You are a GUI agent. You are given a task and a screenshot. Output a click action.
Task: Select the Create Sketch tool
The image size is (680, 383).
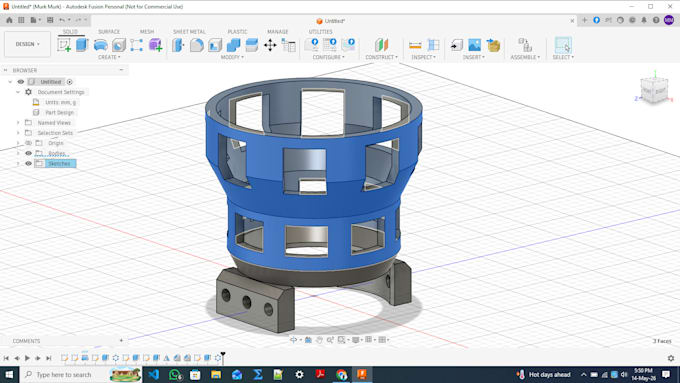click(x=64, y=45)
